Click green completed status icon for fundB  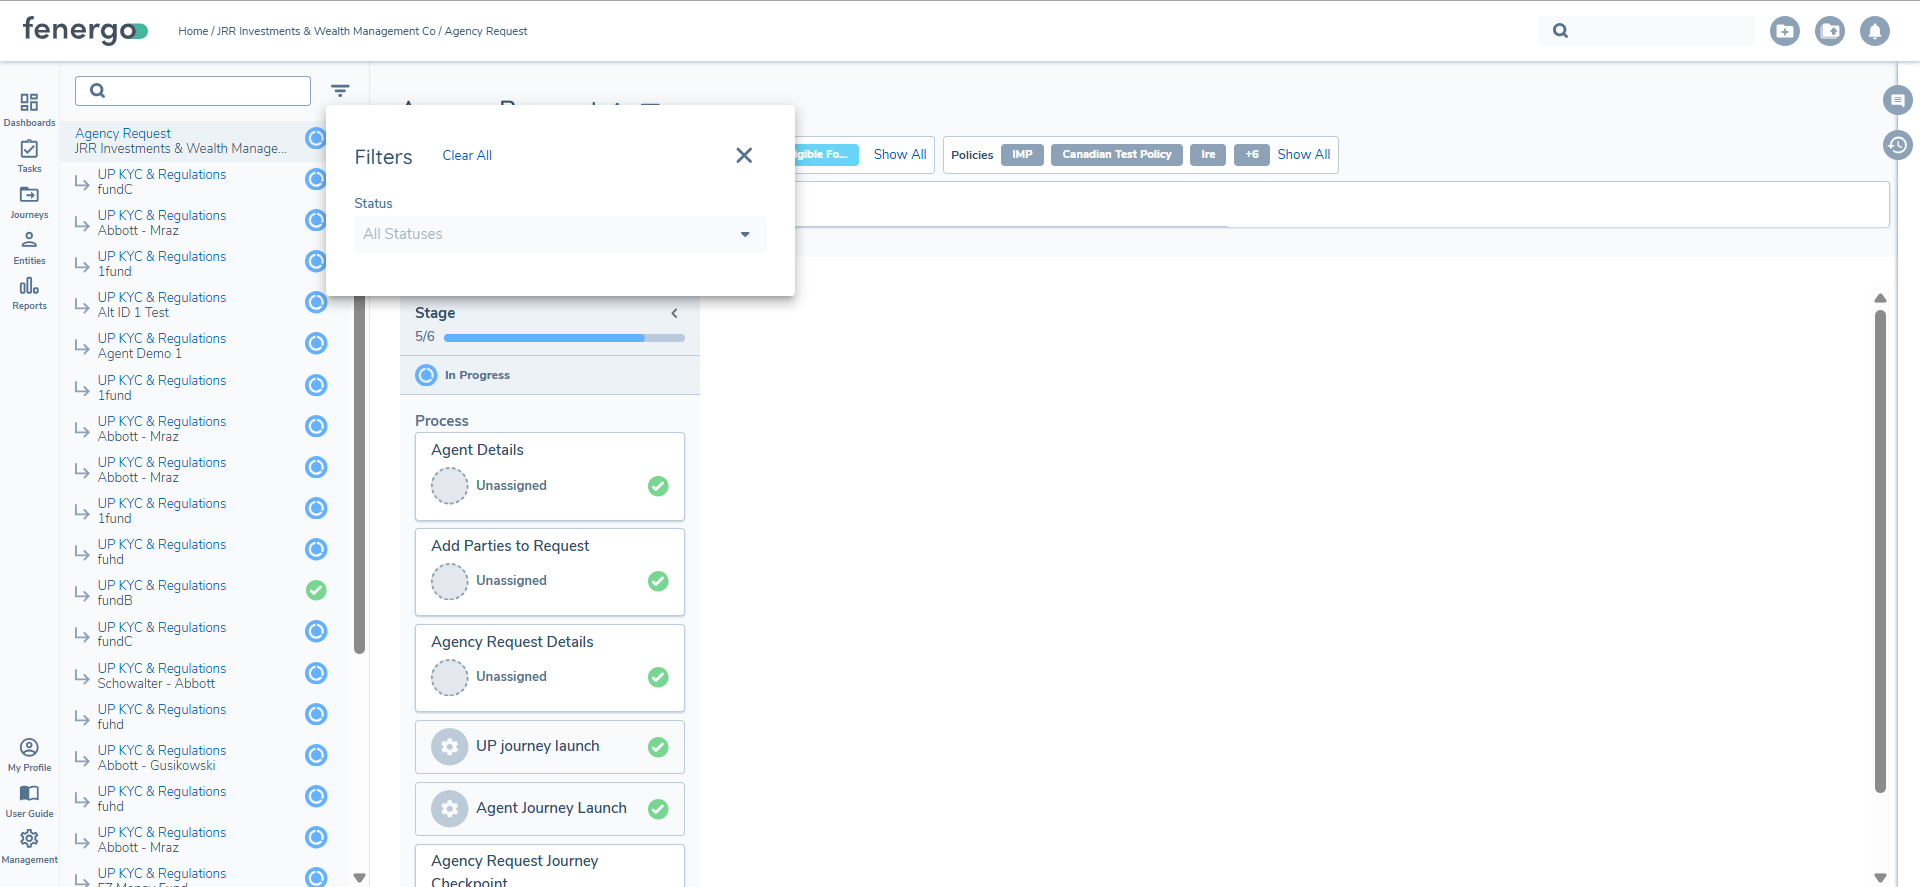[x=316, y=590]
